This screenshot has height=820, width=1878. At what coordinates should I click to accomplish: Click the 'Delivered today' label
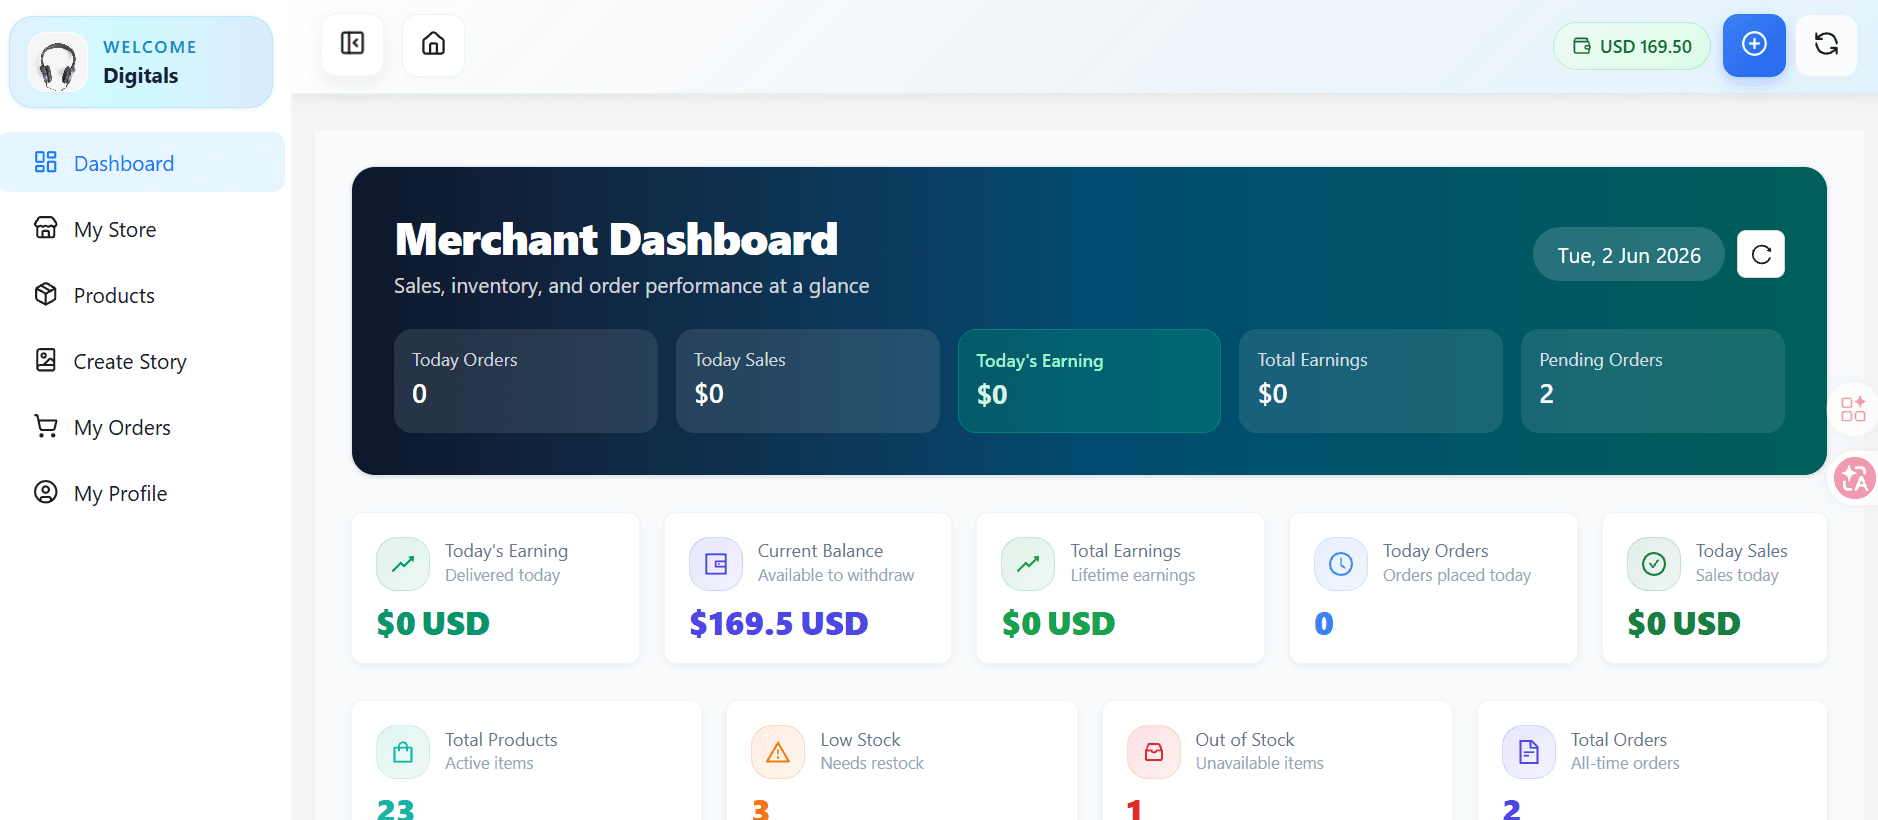[x=502, y=575]
